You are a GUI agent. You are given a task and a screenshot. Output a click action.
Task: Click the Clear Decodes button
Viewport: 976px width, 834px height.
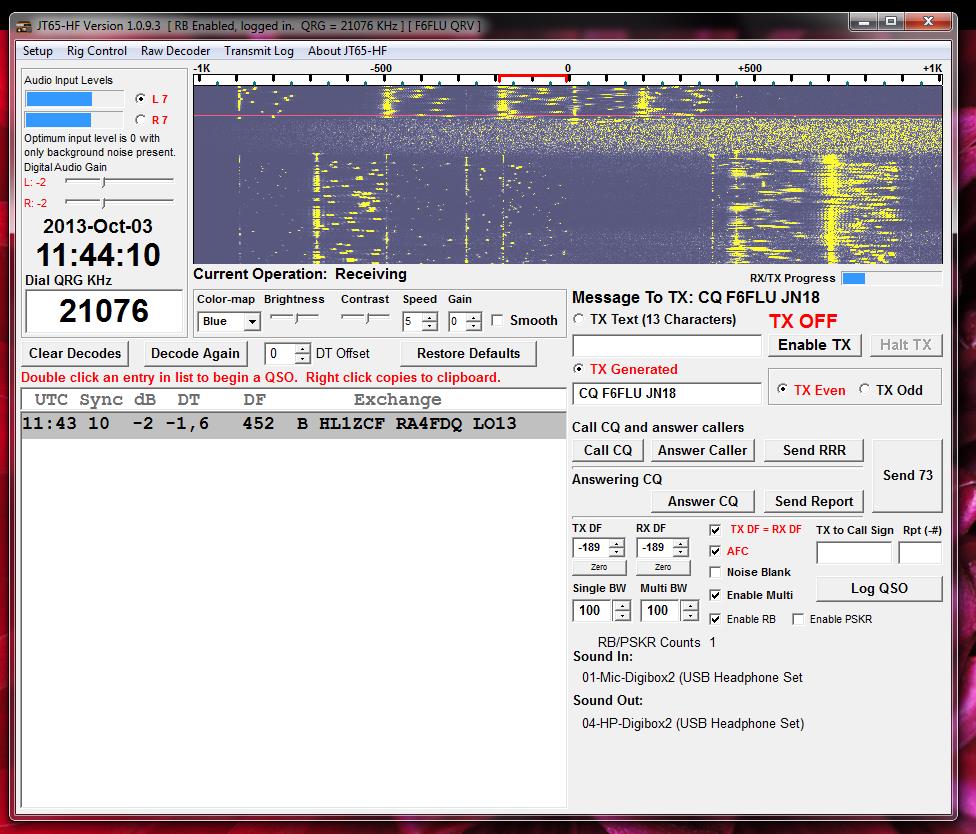(75, 354)
